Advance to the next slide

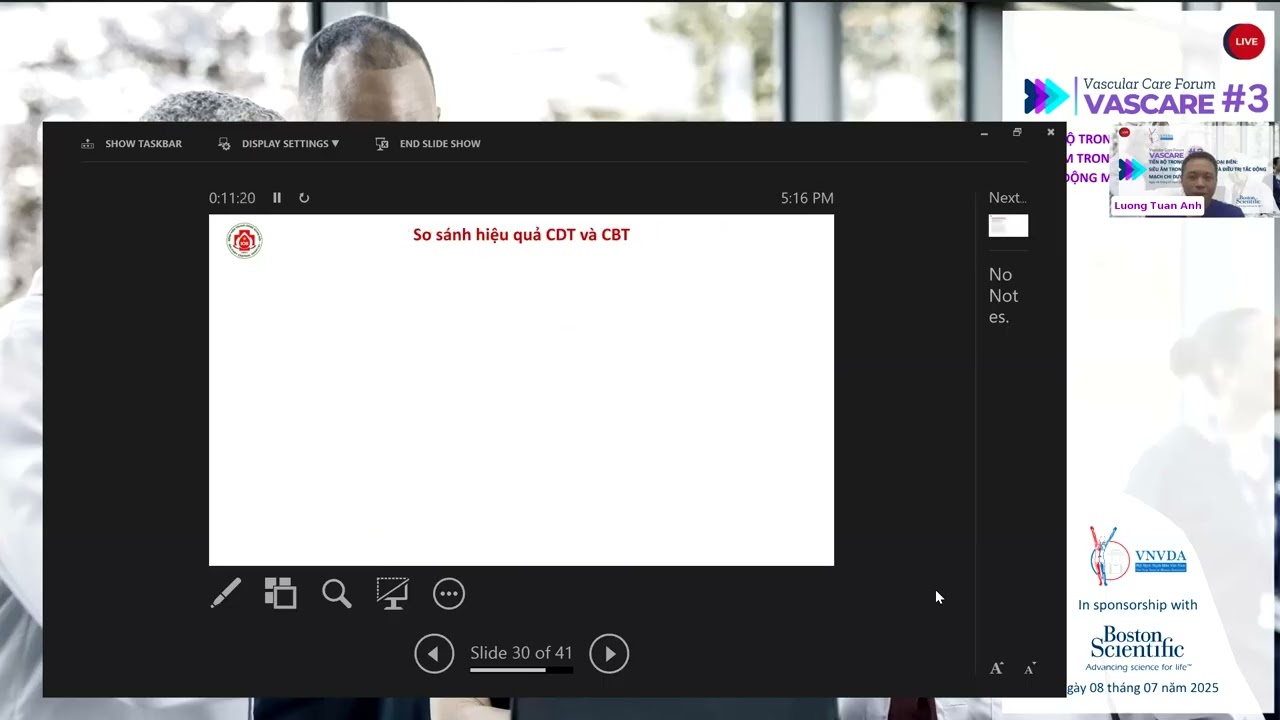pyautogui.click(x=609, y=654)
